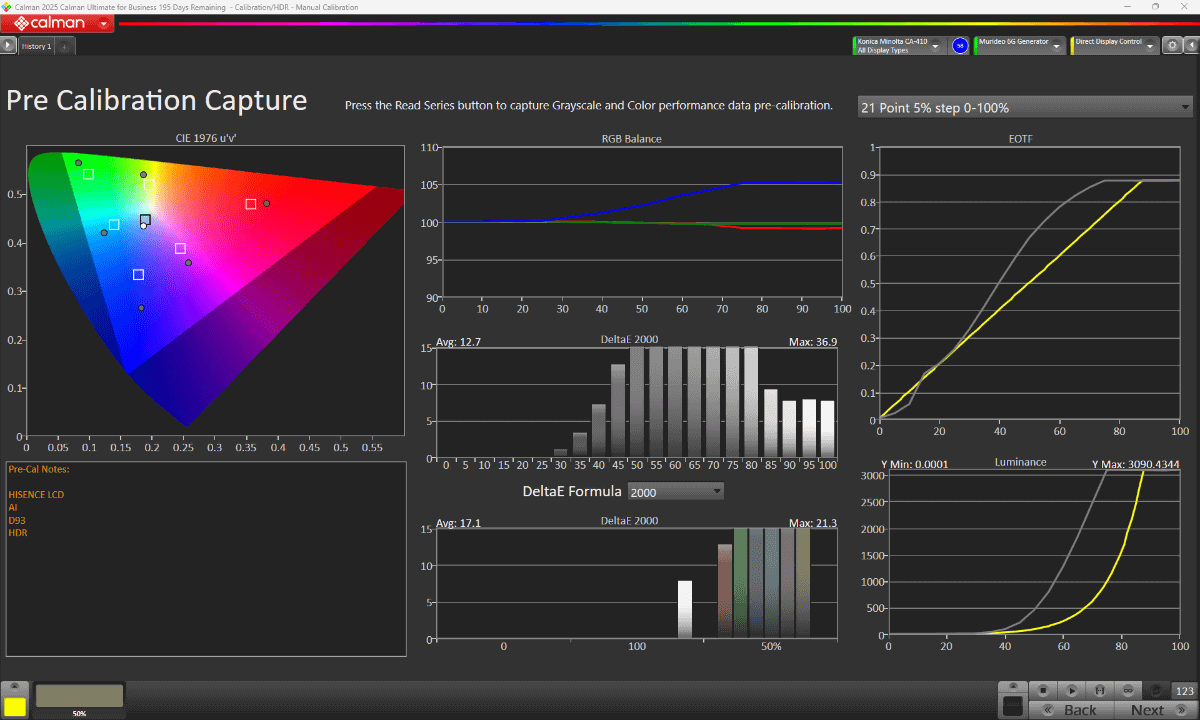
Task: Click the read-interval bracket icon near Next
Action: [x=1100, y=690]
